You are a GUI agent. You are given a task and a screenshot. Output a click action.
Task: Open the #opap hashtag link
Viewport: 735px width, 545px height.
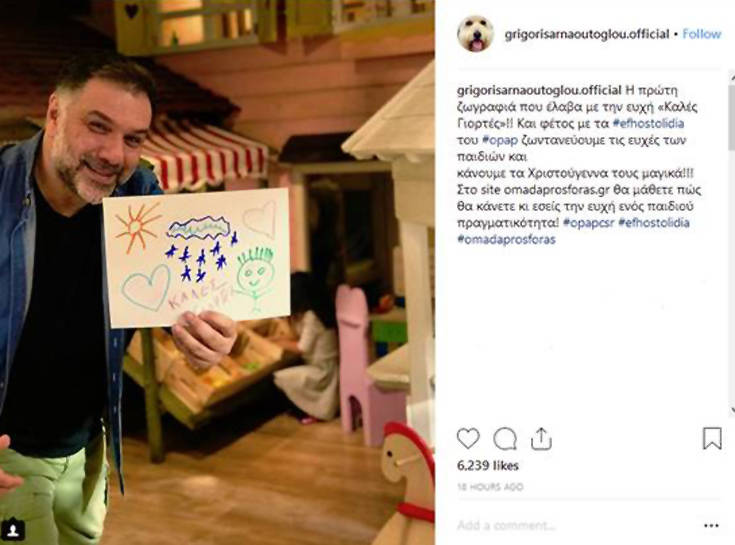[500, 140]
